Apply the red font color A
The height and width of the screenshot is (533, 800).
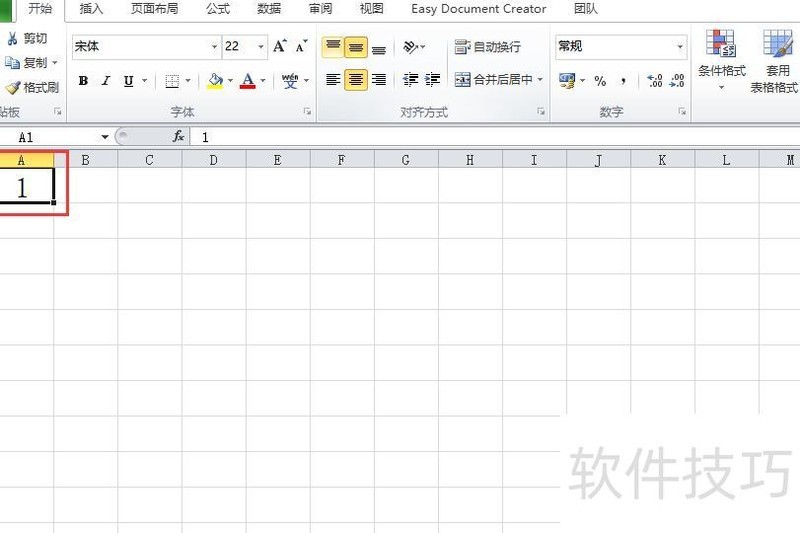[247, 81]
